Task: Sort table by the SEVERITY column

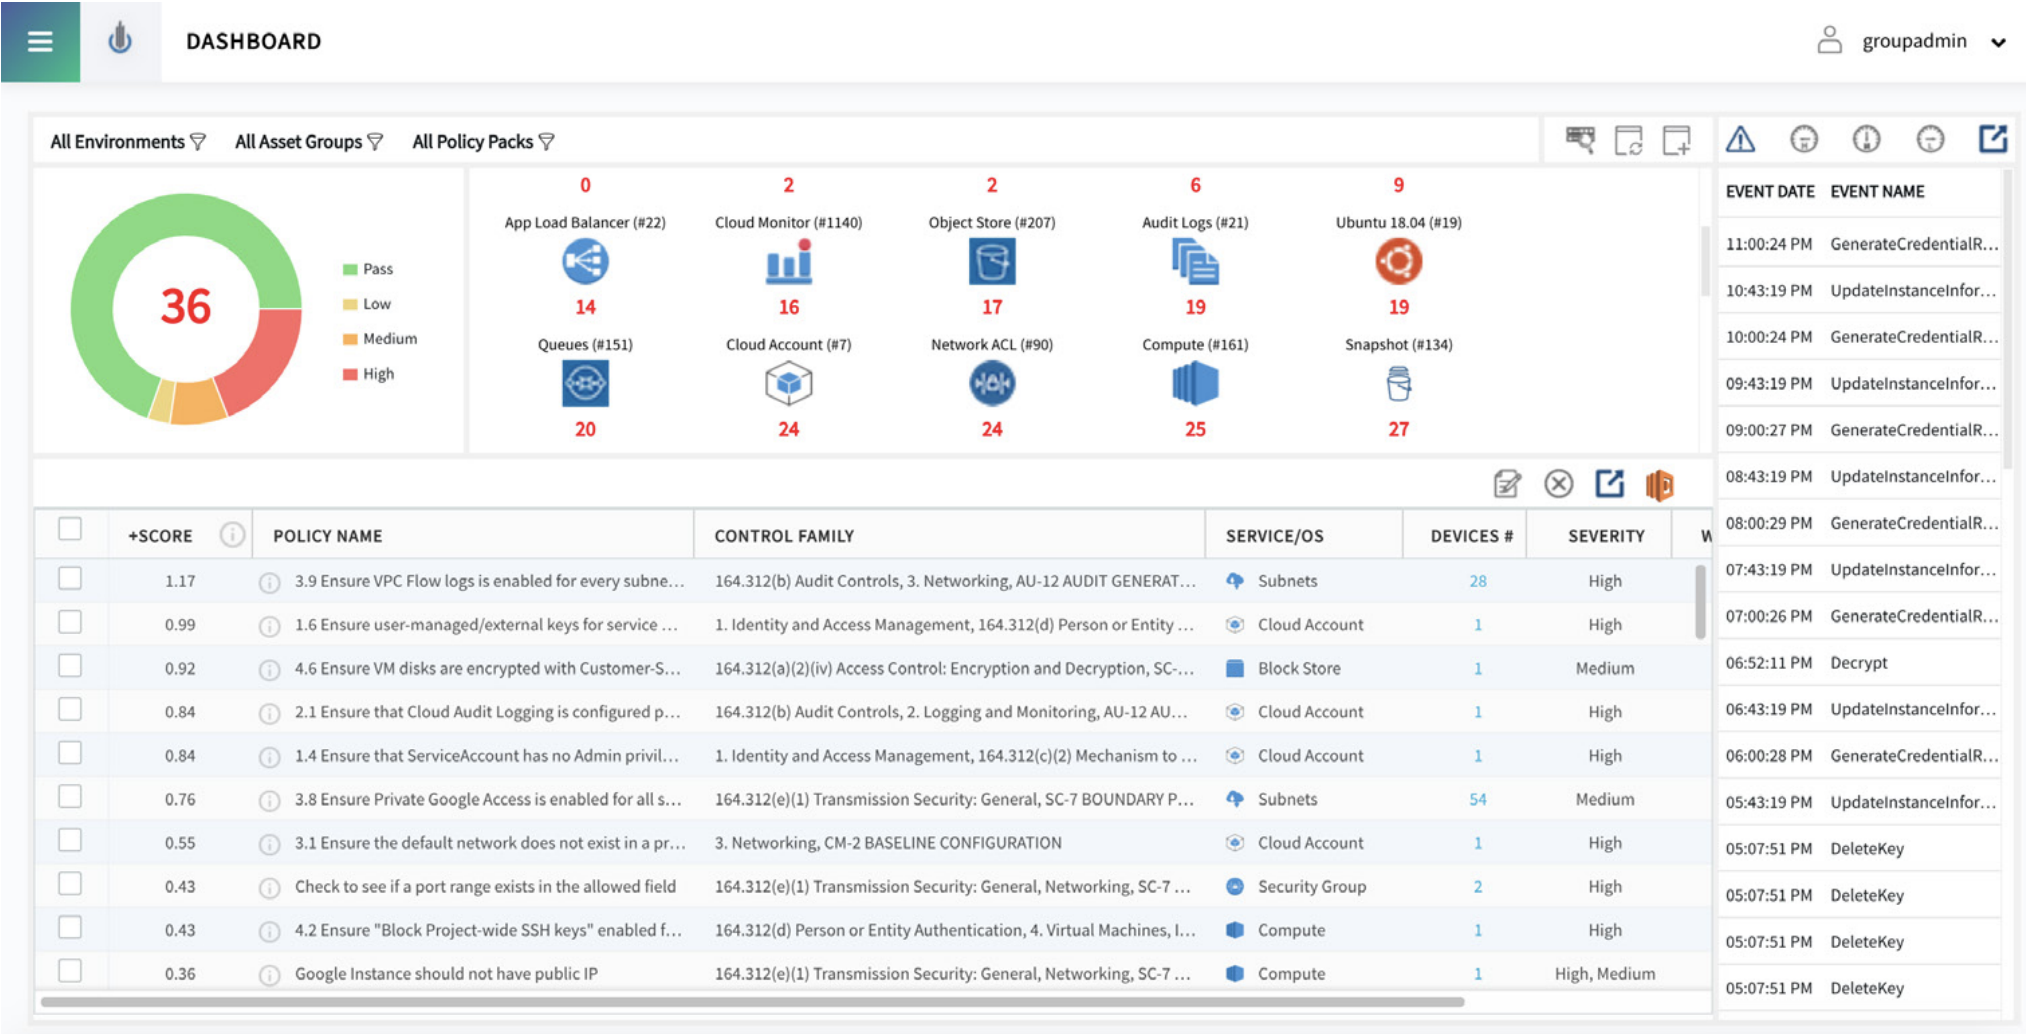Action: coord(1605,536)
